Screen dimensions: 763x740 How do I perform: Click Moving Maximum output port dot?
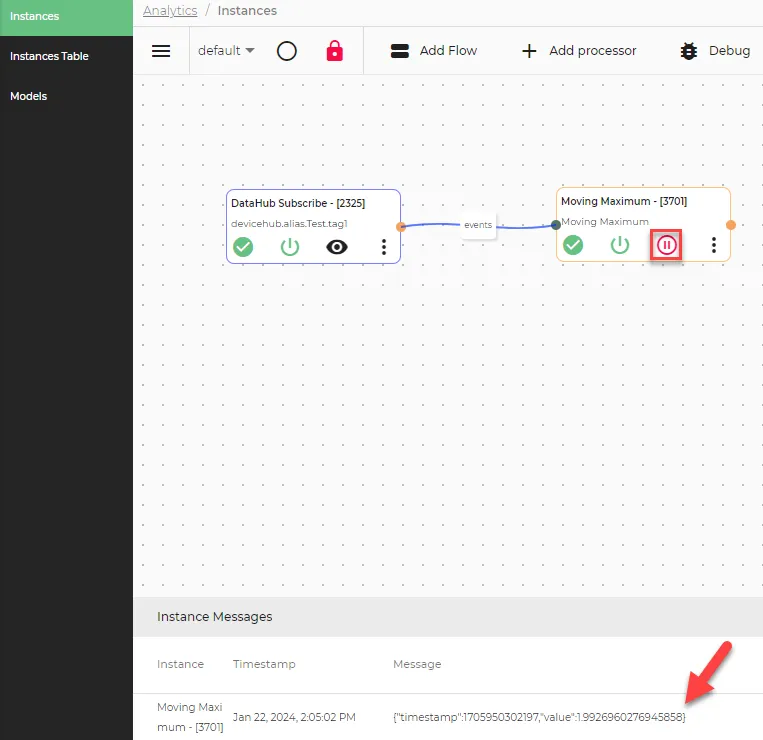point(730,225)
